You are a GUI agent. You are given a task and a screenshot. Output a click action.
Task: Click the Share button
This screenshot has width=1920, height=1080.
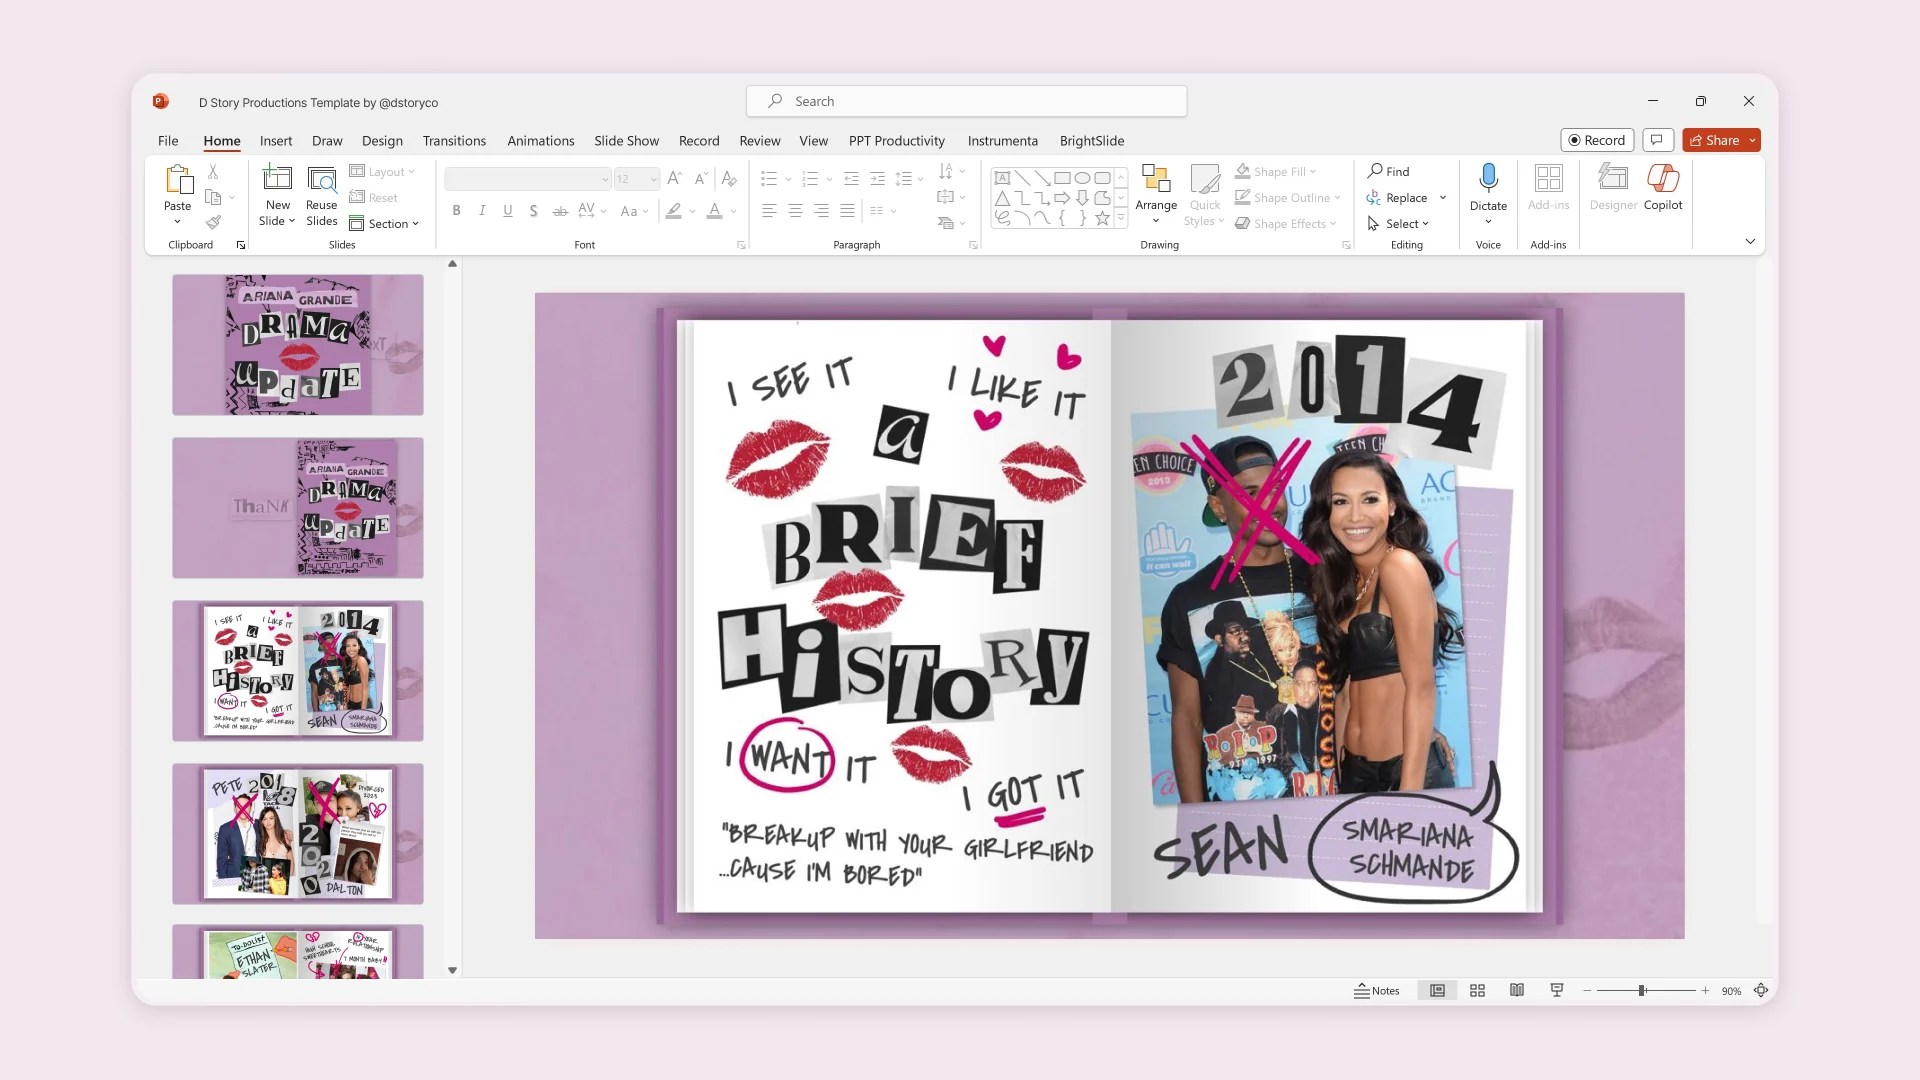pyautogui.click(x=1714, y=140)
